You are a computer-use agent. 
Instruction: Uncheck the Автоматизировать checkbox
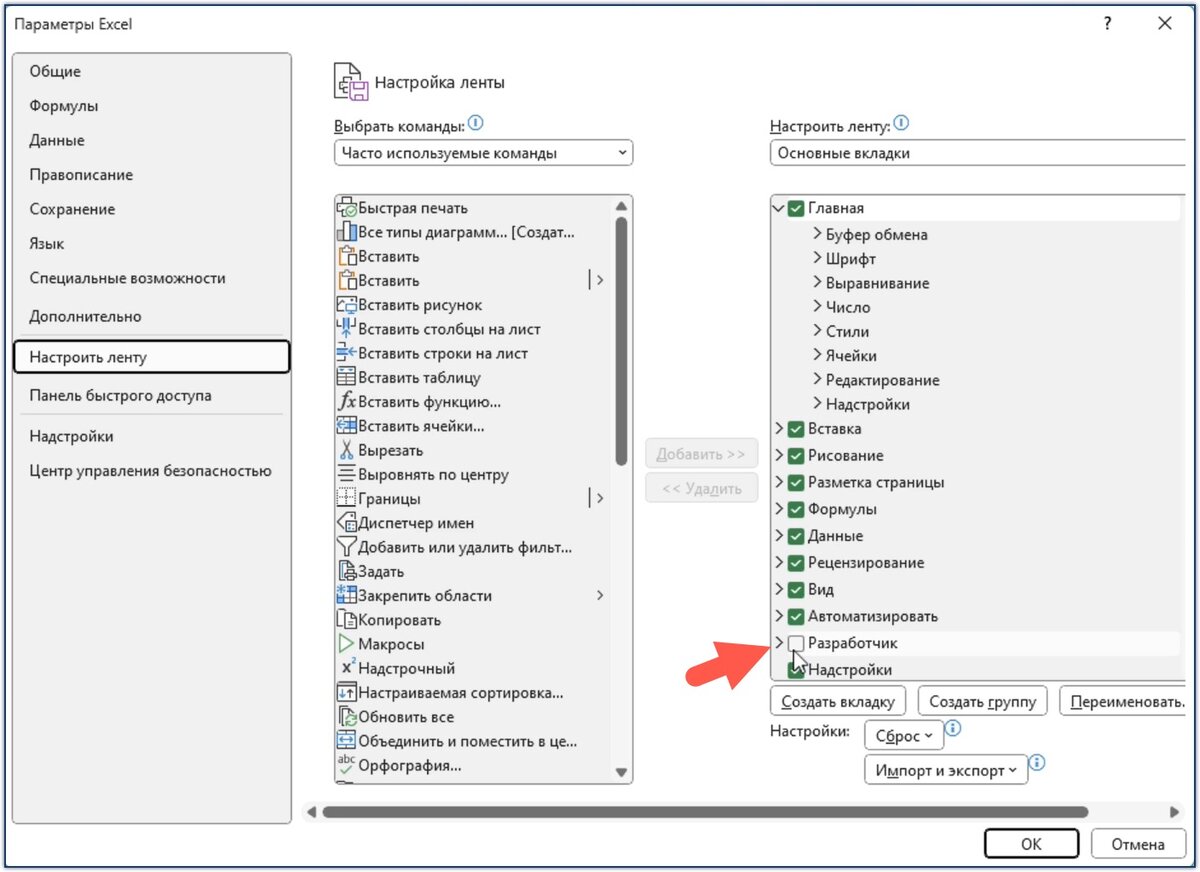pyautogui.click(x=796, y=617)
